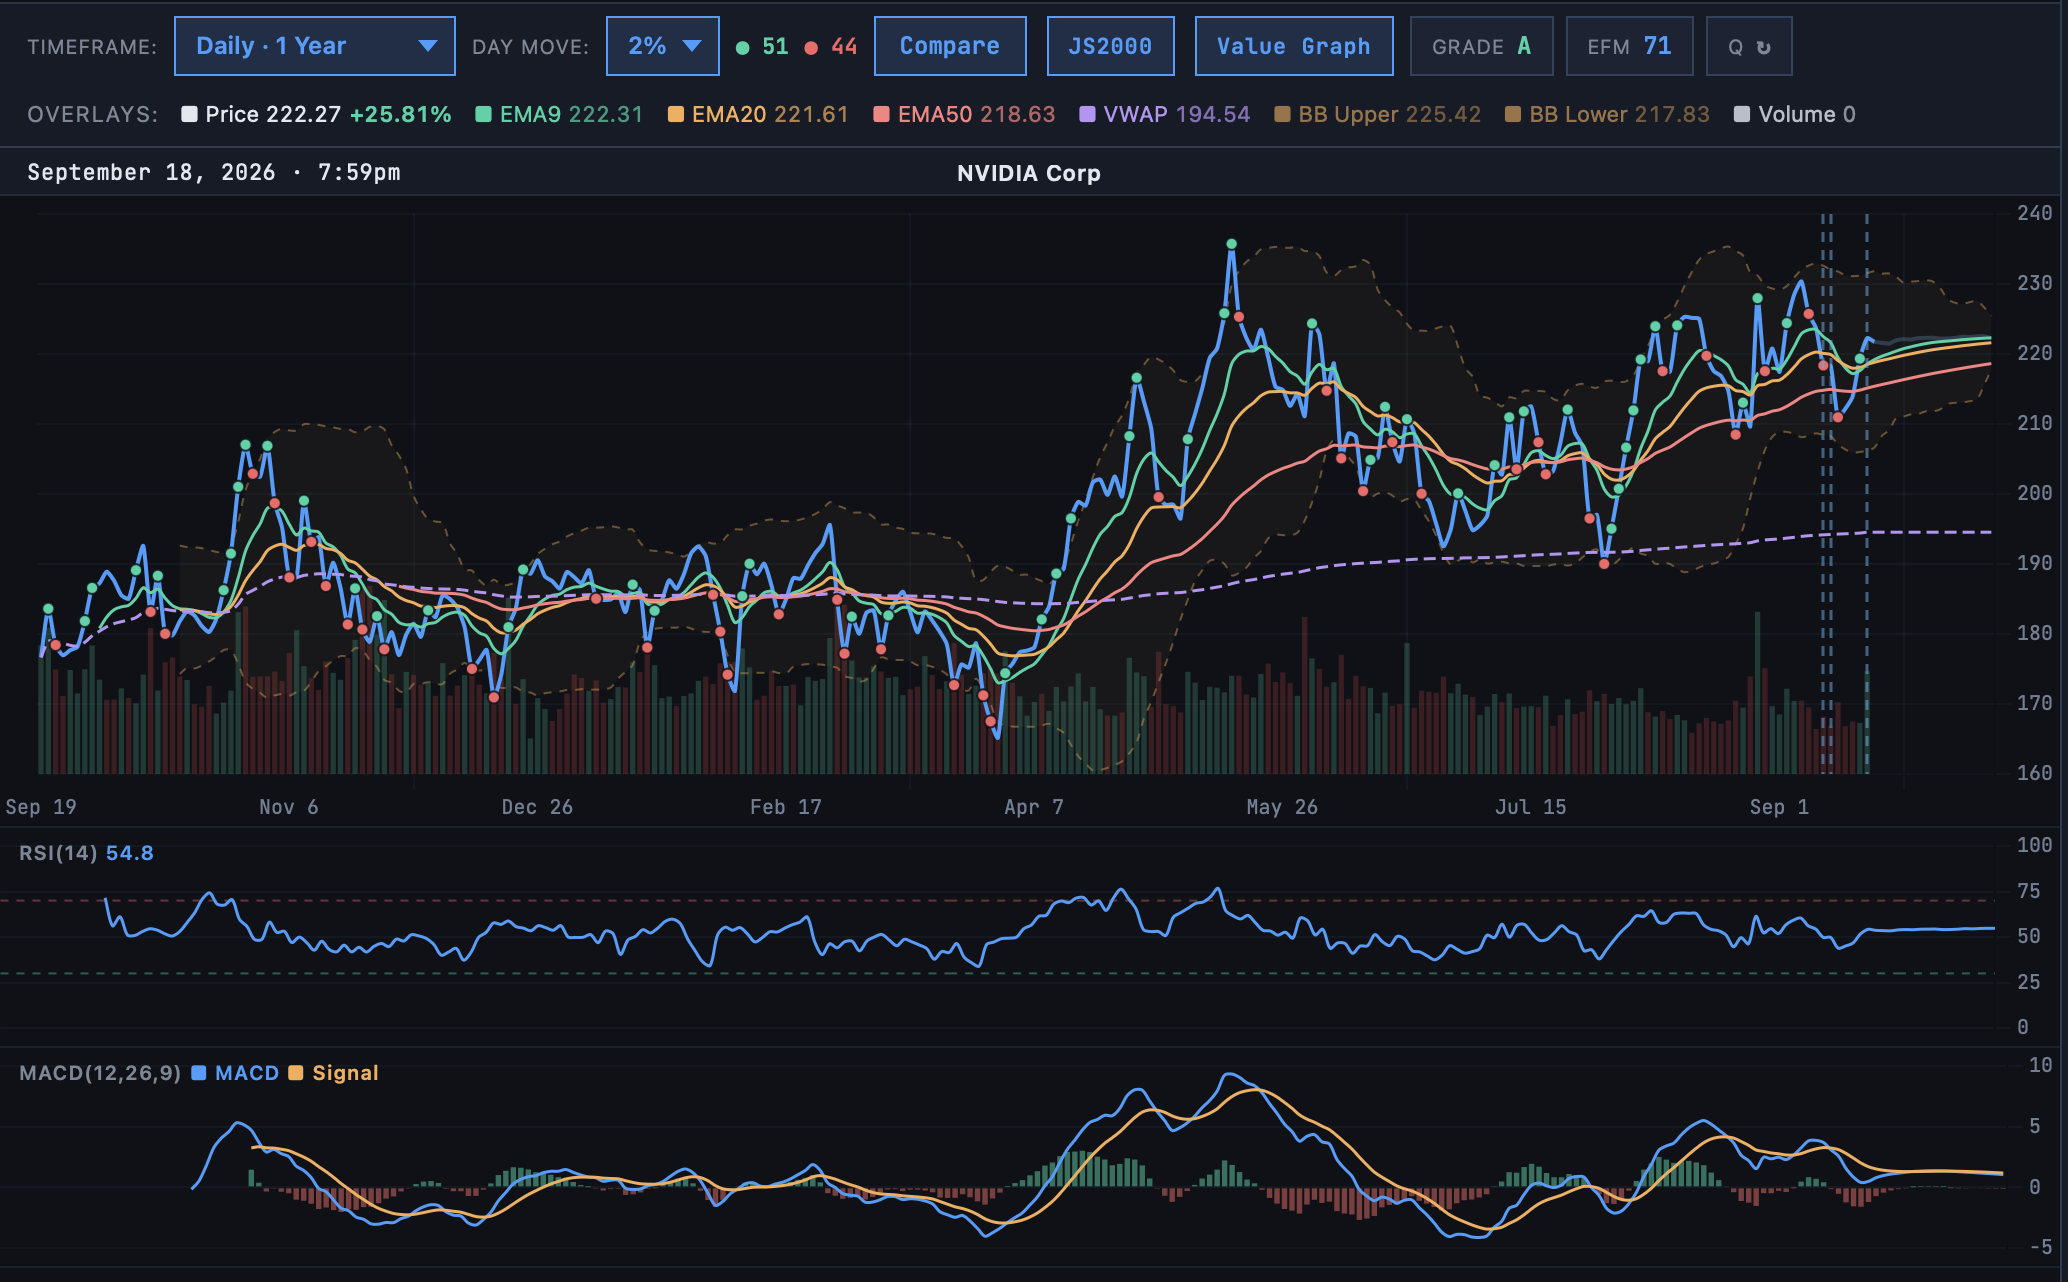Viewport: 2068px width, 1282px height.
Task: Click the Sep 1 date axis label
Action: pyautogui.click(x=1779, y=807)
